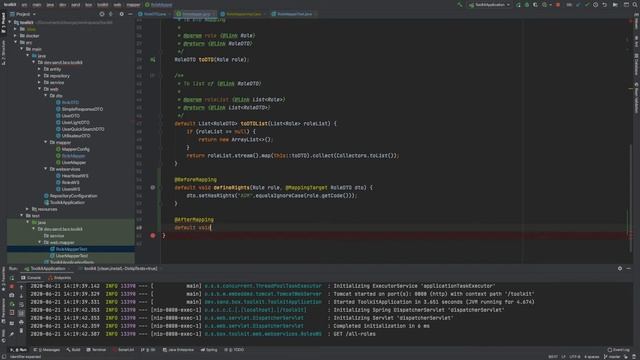This screenshot has width=640, height=360.
Task: Click the camera dump threads icon
Action: point(12,296)
